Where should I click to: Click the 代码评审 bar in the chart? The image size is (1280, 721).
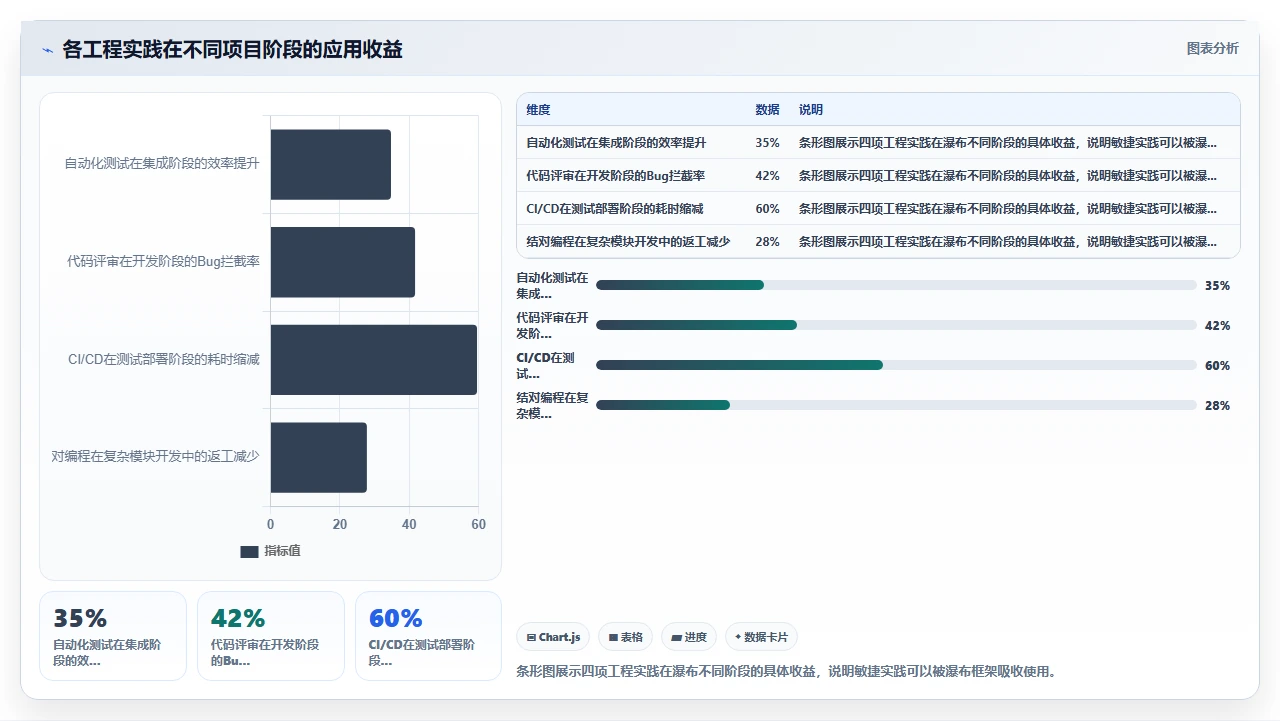(x=343, y=262)
